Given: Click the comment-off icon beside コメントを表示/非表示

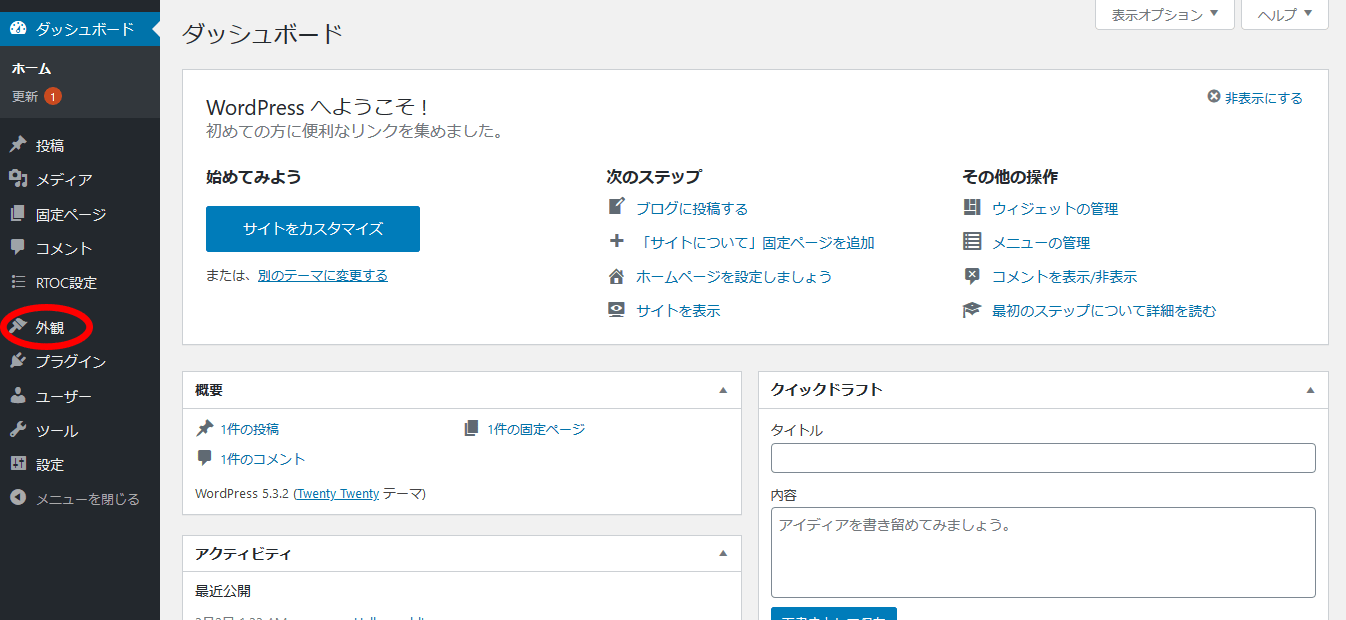Looking at the screenshot, I should point(972,276).
